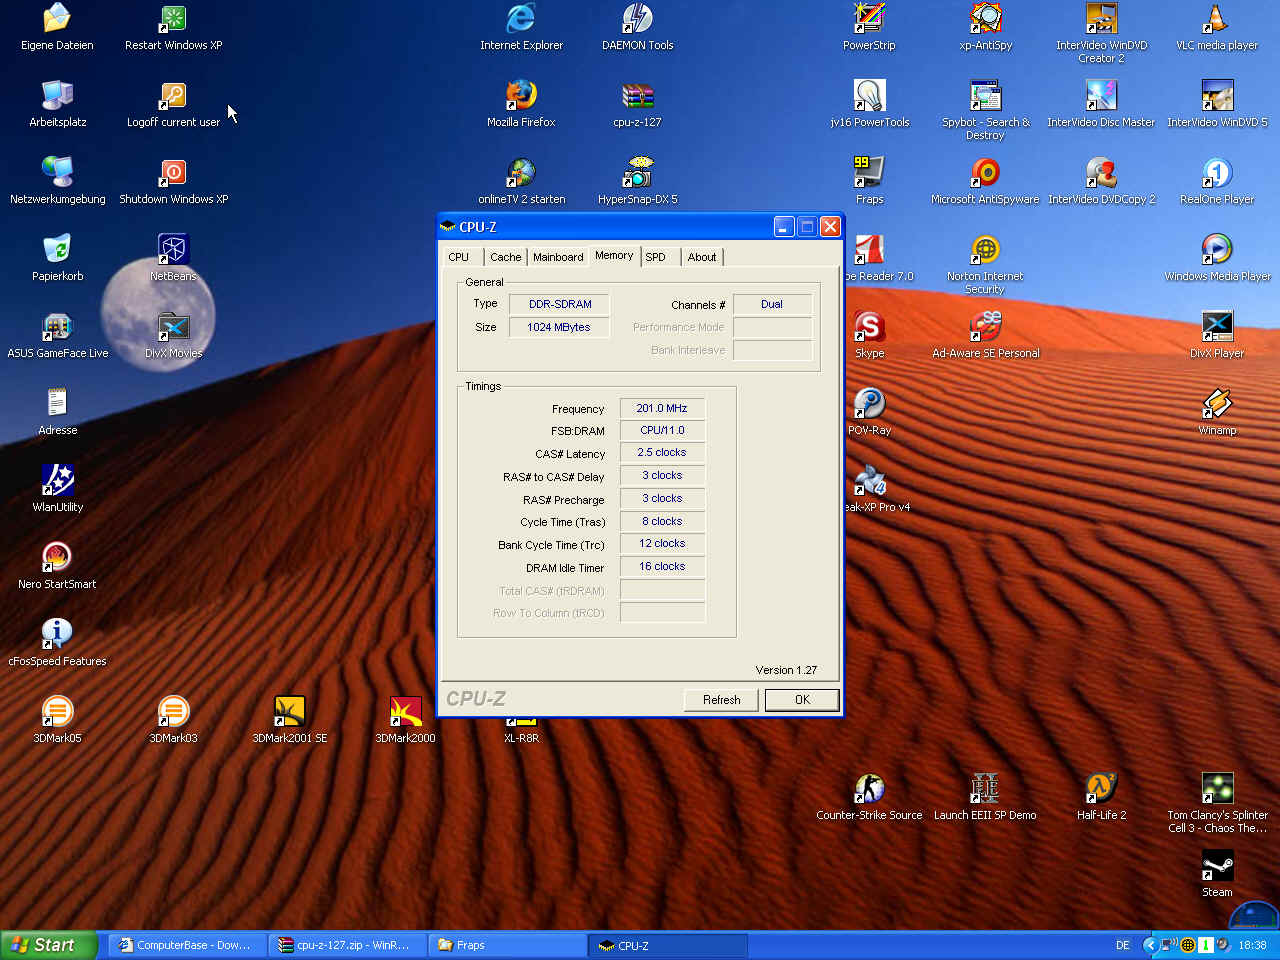Open Internet Explorer desktop icon
1280x960 pixels.
[x=521, y=27]
